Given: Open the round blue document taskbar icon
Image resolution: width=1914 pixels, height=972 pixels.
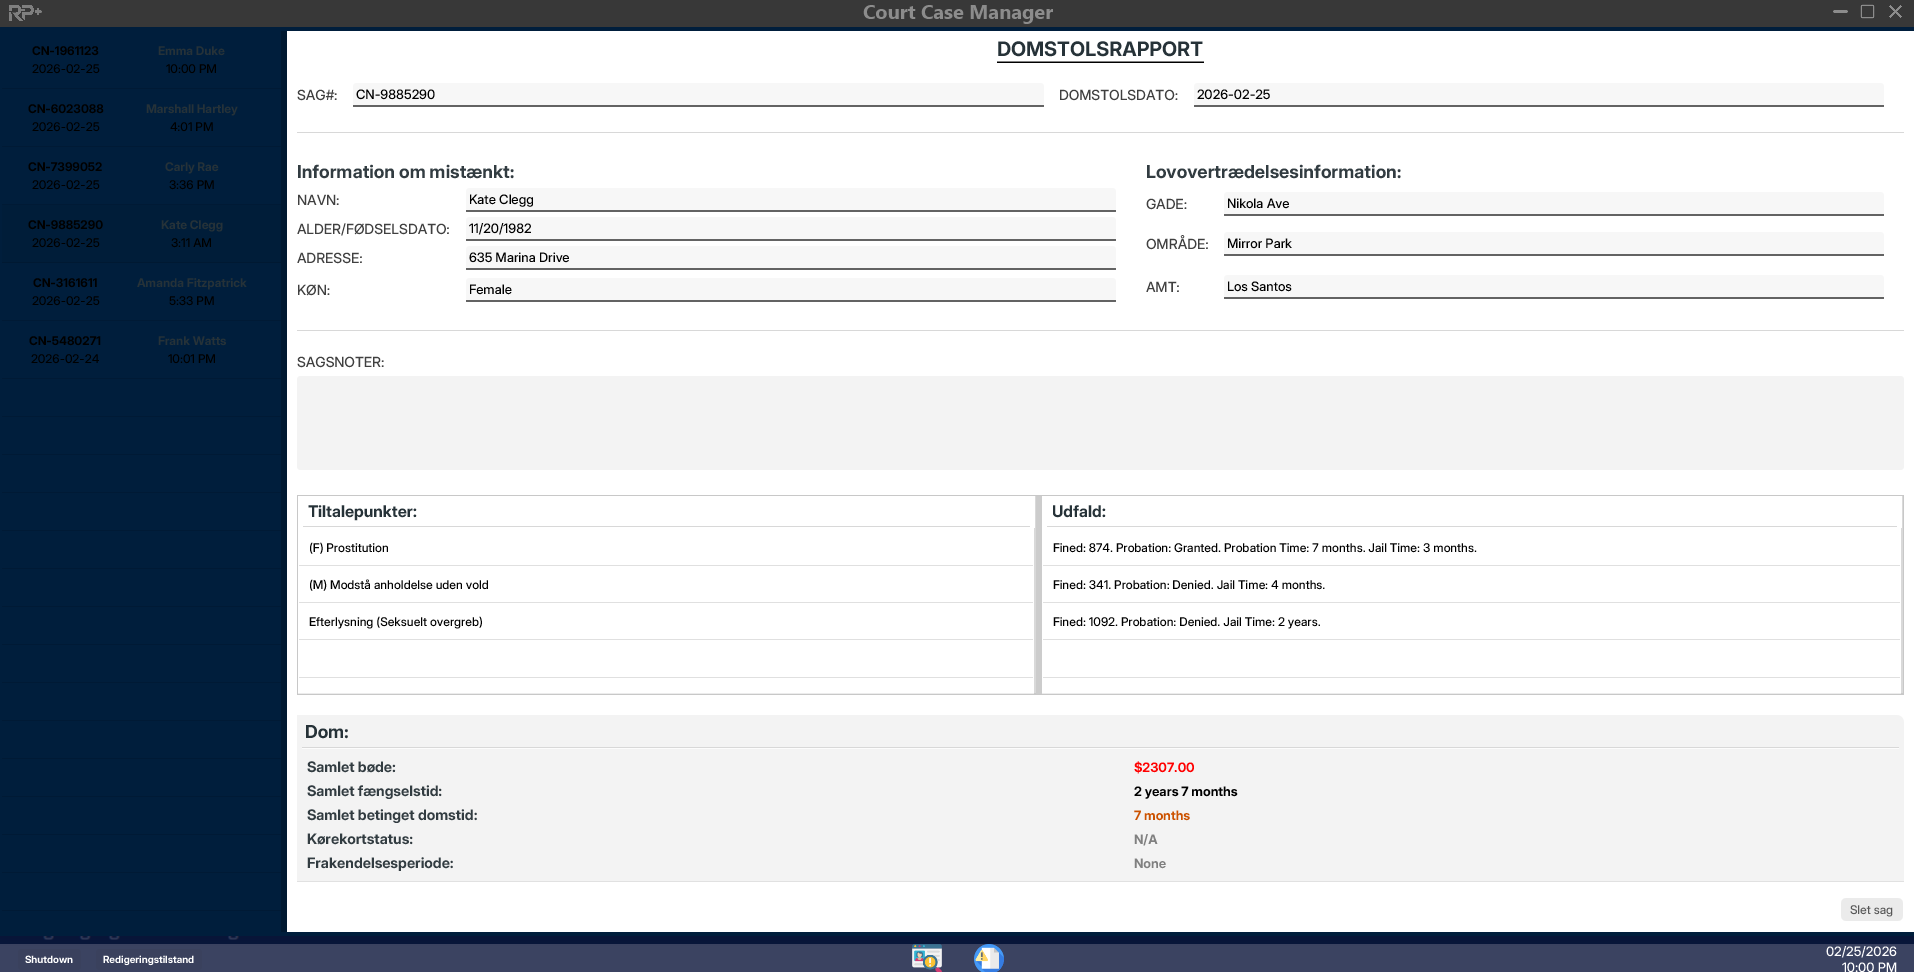Looking at the screenshot, I should (x=988, y=958).
